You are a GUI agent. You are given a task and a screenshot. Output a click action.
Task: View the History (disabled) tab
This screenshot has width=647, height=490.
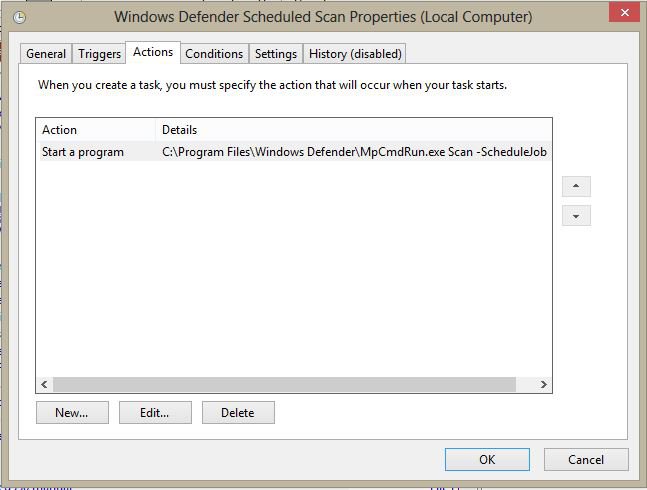point(355,54)
